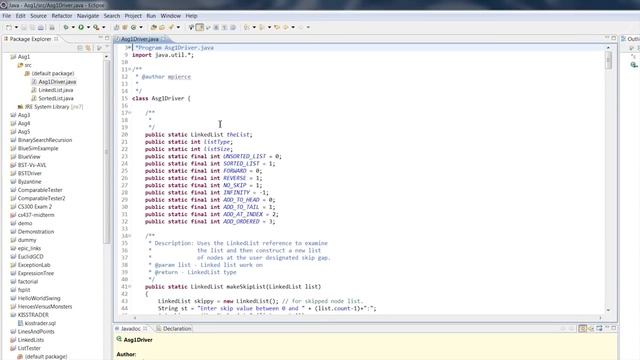Click the editor scrollbar down arrow
640x360 pixels.
coord(609,310)
